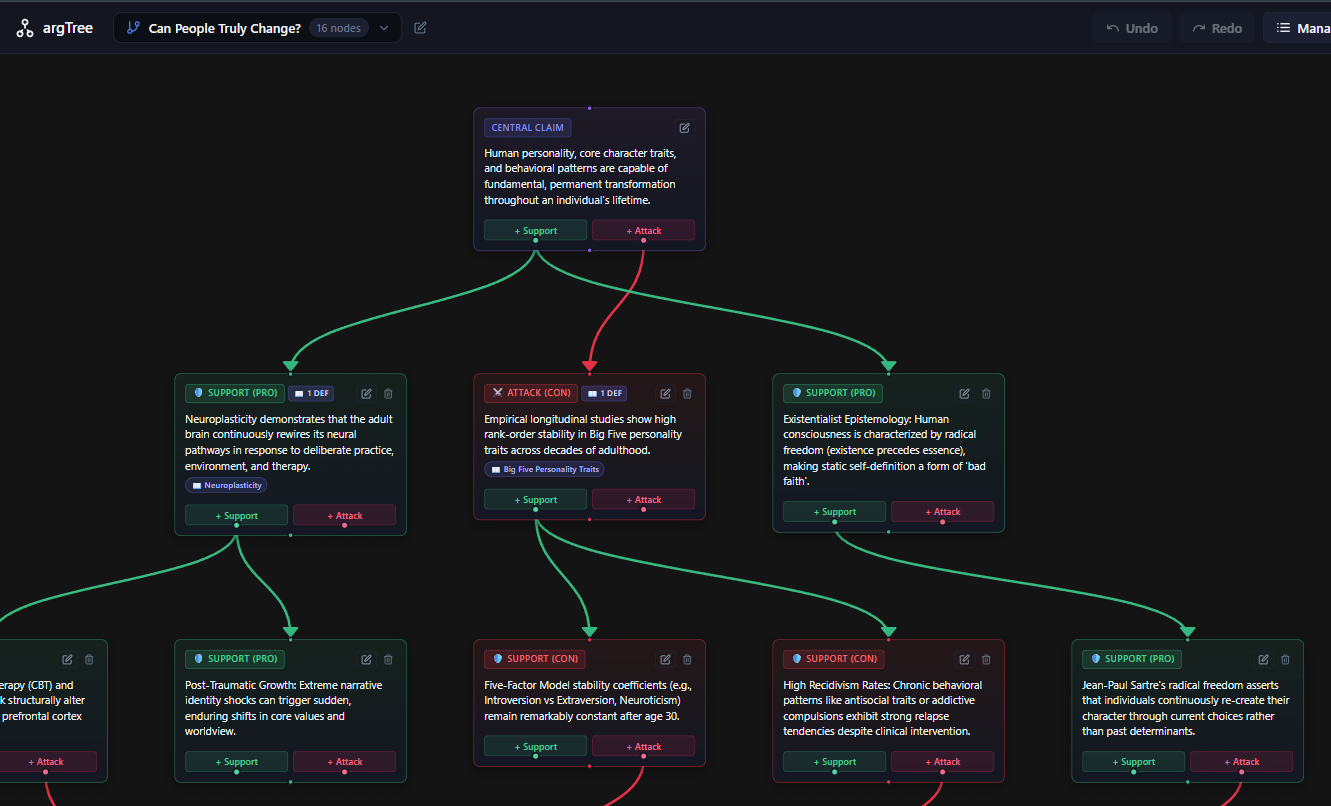
Task: Click the SUPPORT (PRO) badge on Neuroplasticity node
Action: click(235, 393)
